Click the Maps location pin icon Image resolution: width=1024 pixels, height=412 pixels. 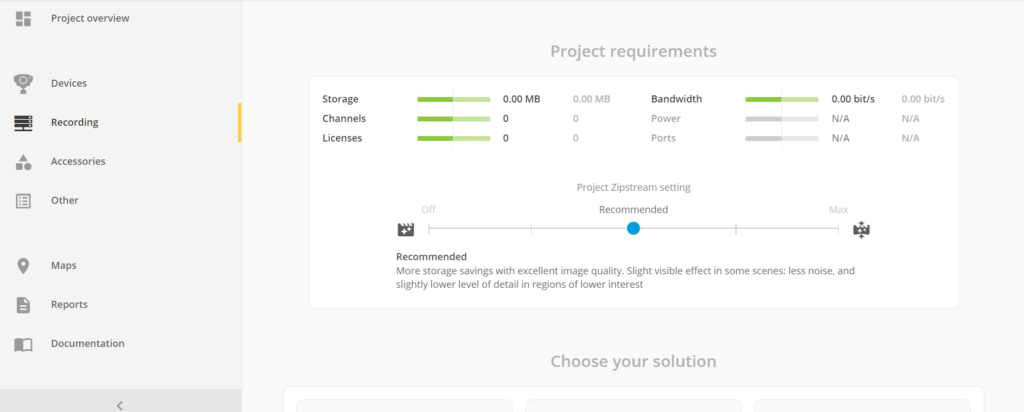coord(24,266)
